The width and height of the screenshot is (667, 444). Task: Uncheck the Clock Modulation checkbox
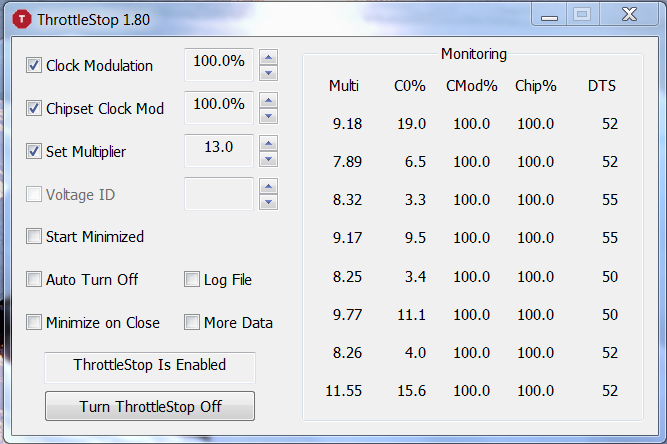[x=34, y=65]
